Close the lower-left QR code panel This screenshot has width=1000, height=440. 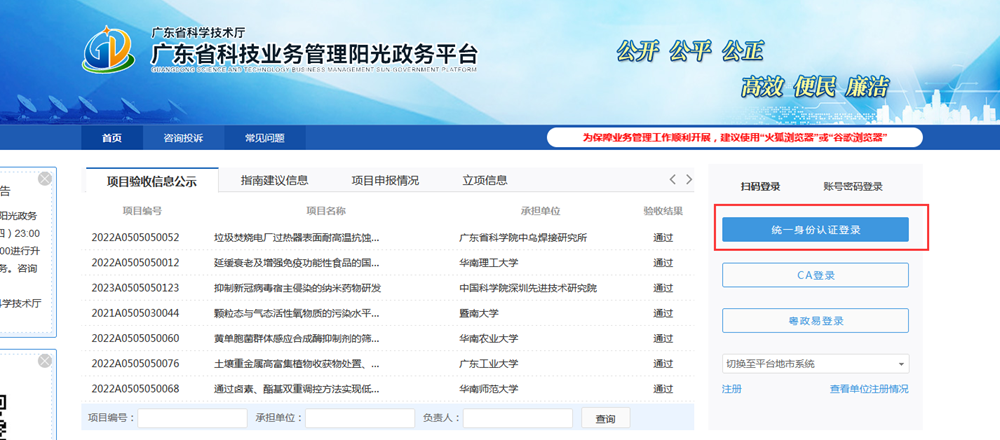pyautogui.click(x=44, y=361)
